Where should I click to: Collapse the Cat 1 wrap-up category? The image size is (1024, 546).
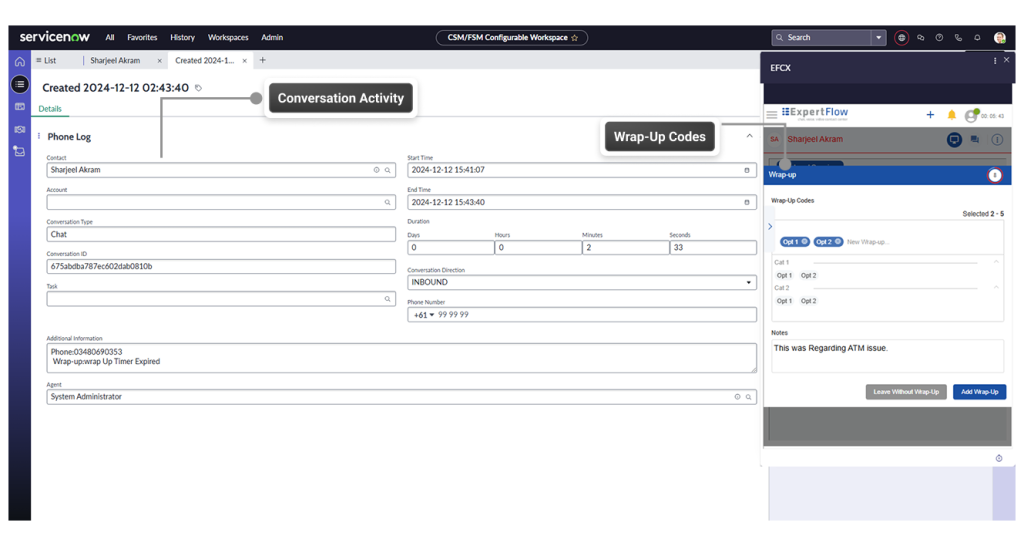coord(996,262)
